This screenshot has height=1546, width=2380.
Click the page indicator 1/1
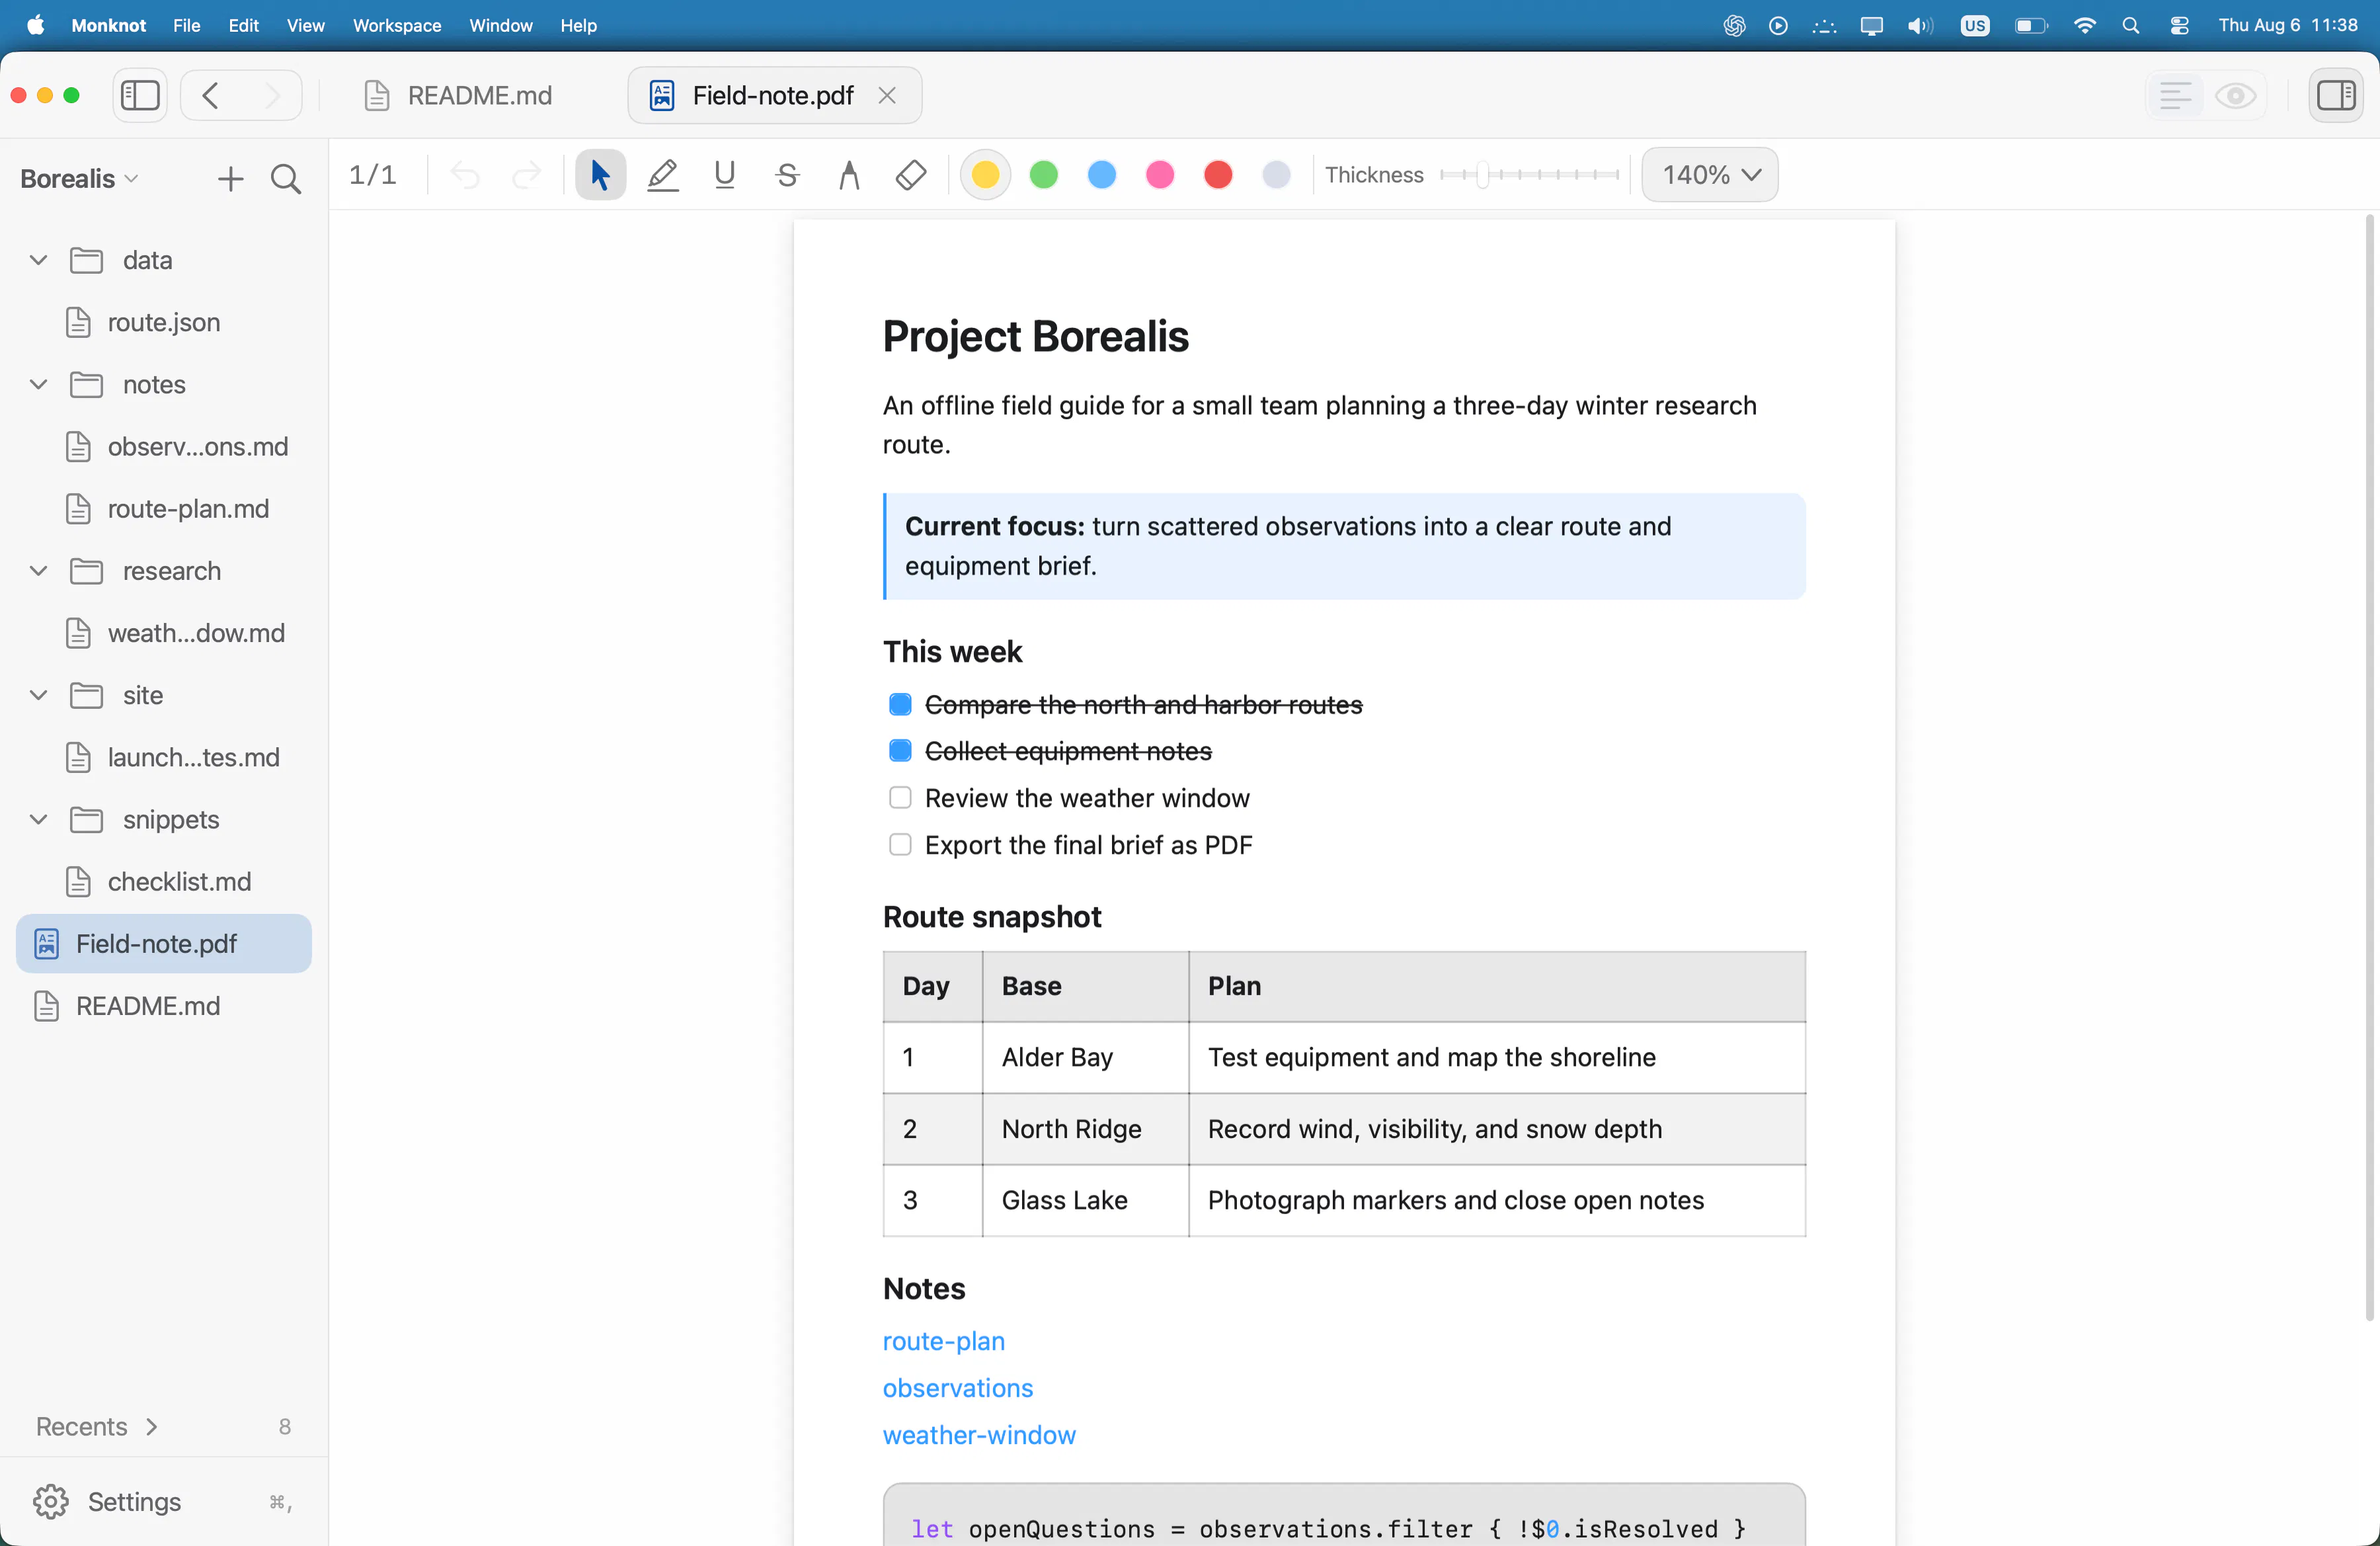[372, 175]
